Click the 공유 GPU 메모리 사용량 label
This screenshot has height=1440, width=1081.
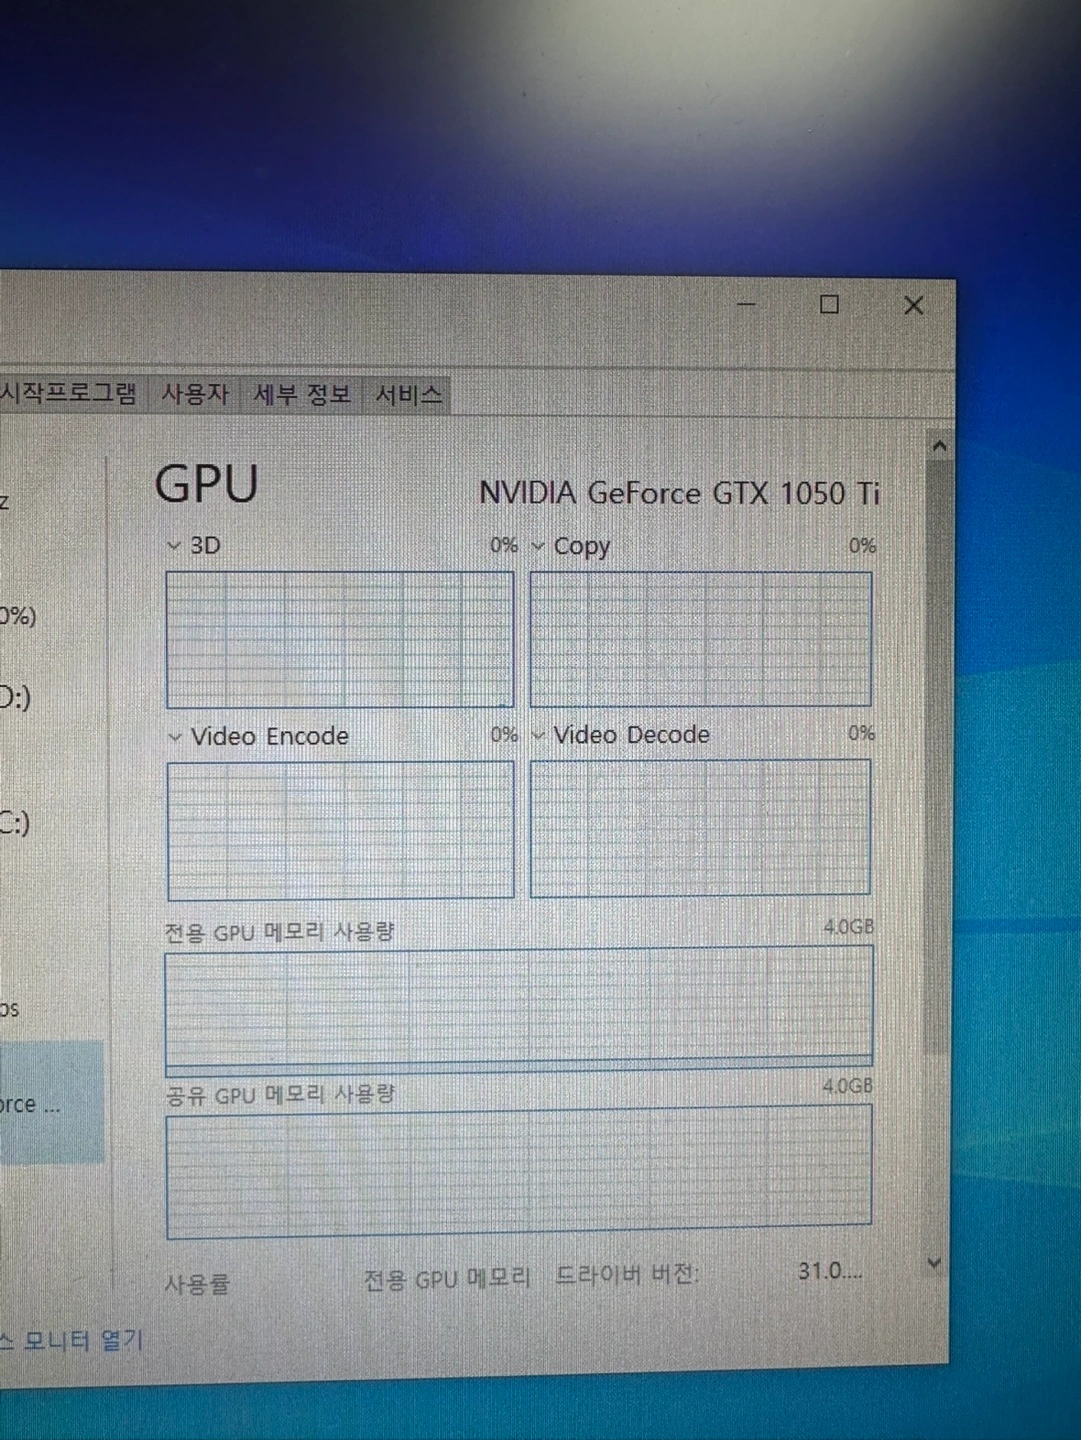[x=280, y=1095]
